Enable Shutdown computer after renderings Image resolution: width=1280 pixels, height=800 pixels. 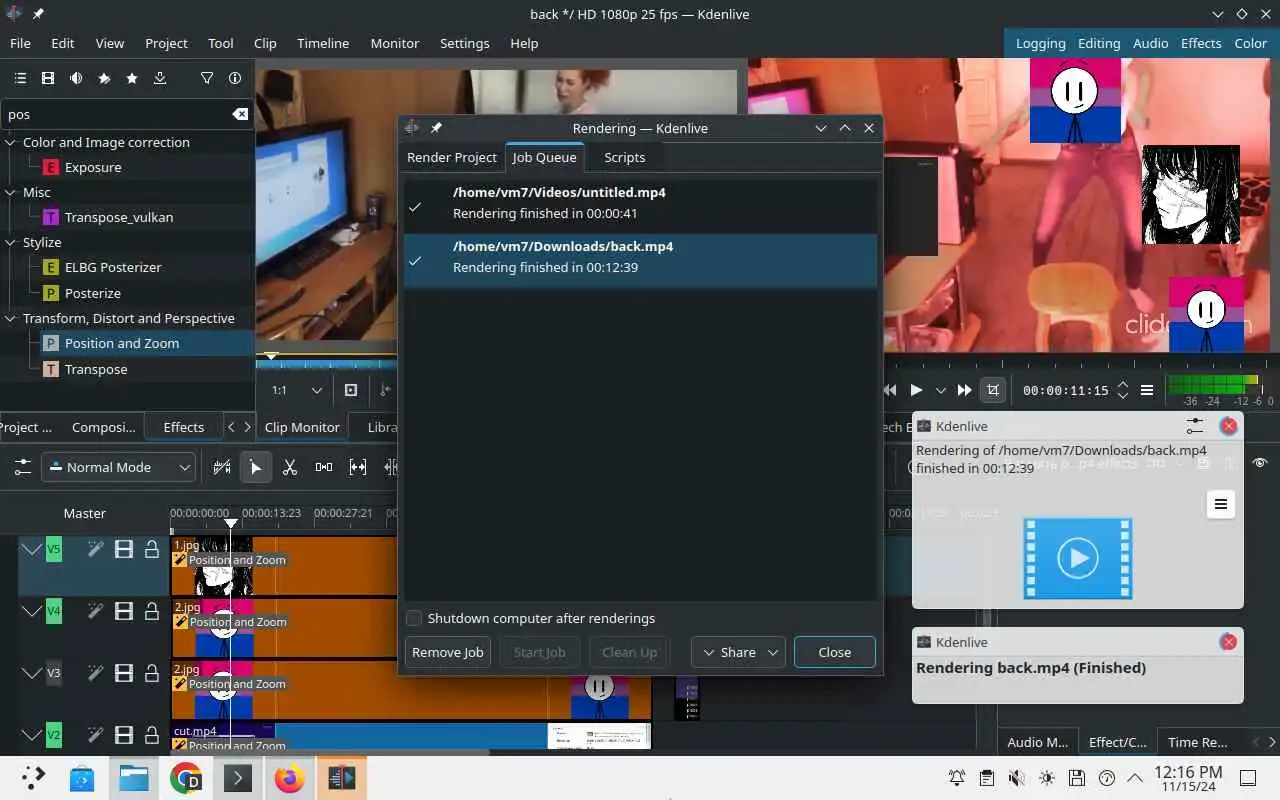tap(414, 618)
